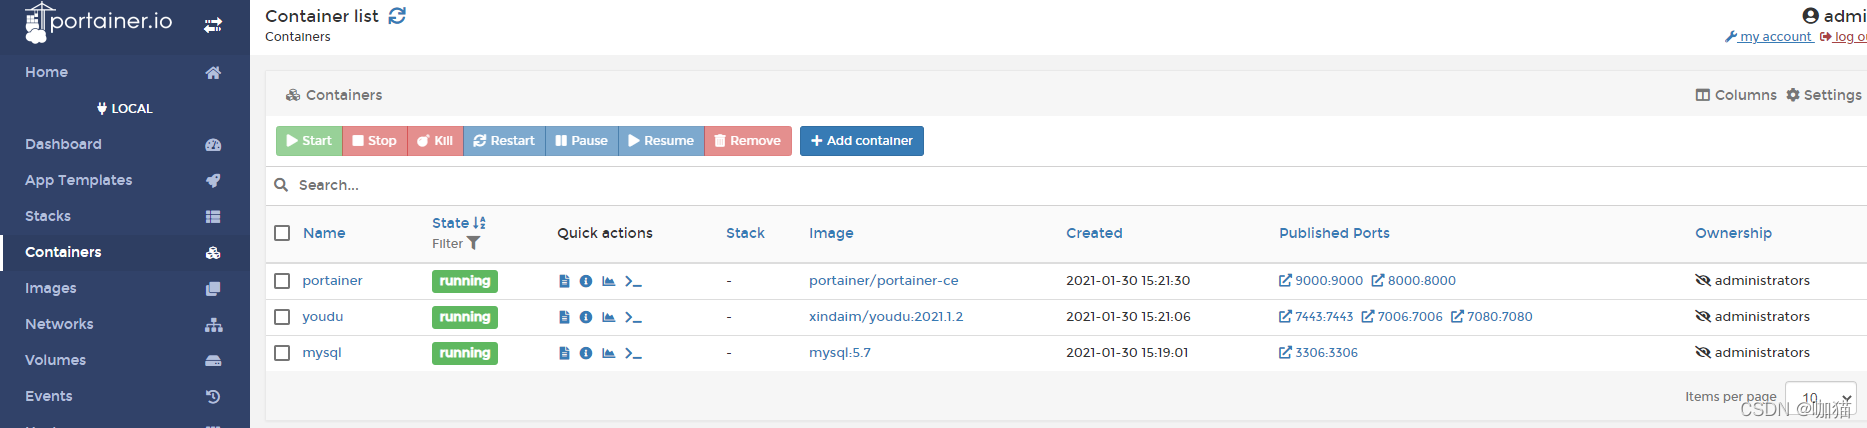Click the Add container button
This screenshot has width=1867, height=428.
[x=862, y=141]
